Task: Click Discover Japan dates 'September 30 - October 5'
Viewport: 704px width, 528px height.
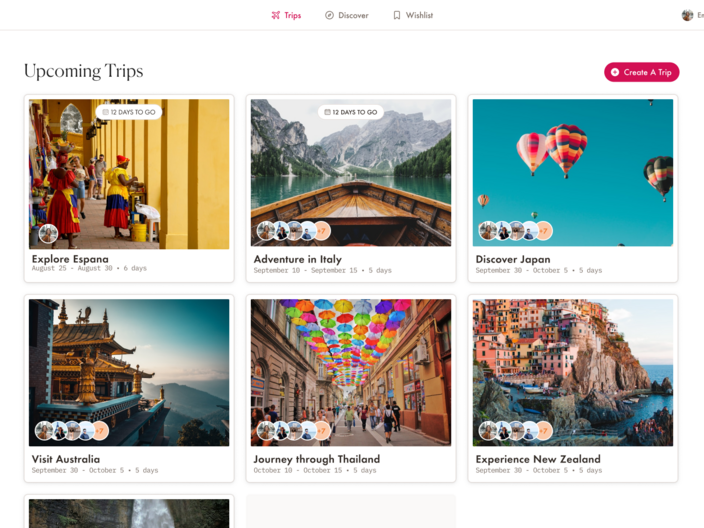Action: [522, 270]
